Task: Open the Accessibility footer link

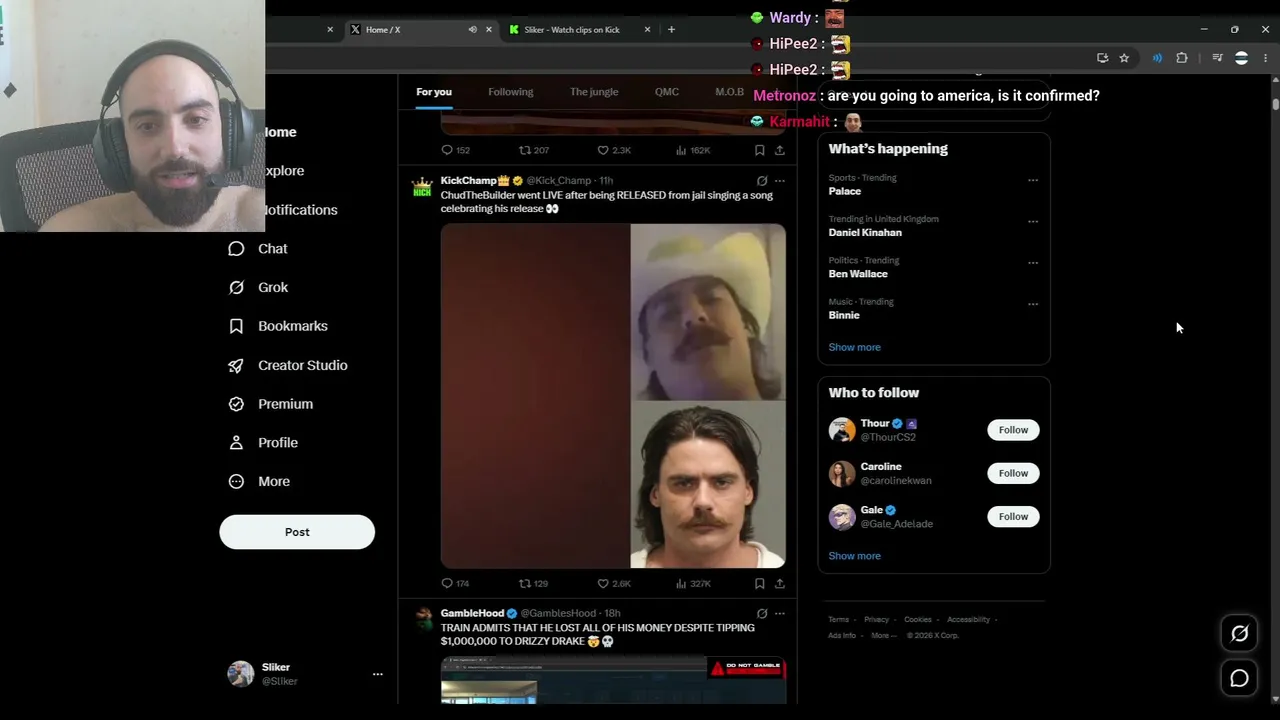Action: click(x=968, y=620)
